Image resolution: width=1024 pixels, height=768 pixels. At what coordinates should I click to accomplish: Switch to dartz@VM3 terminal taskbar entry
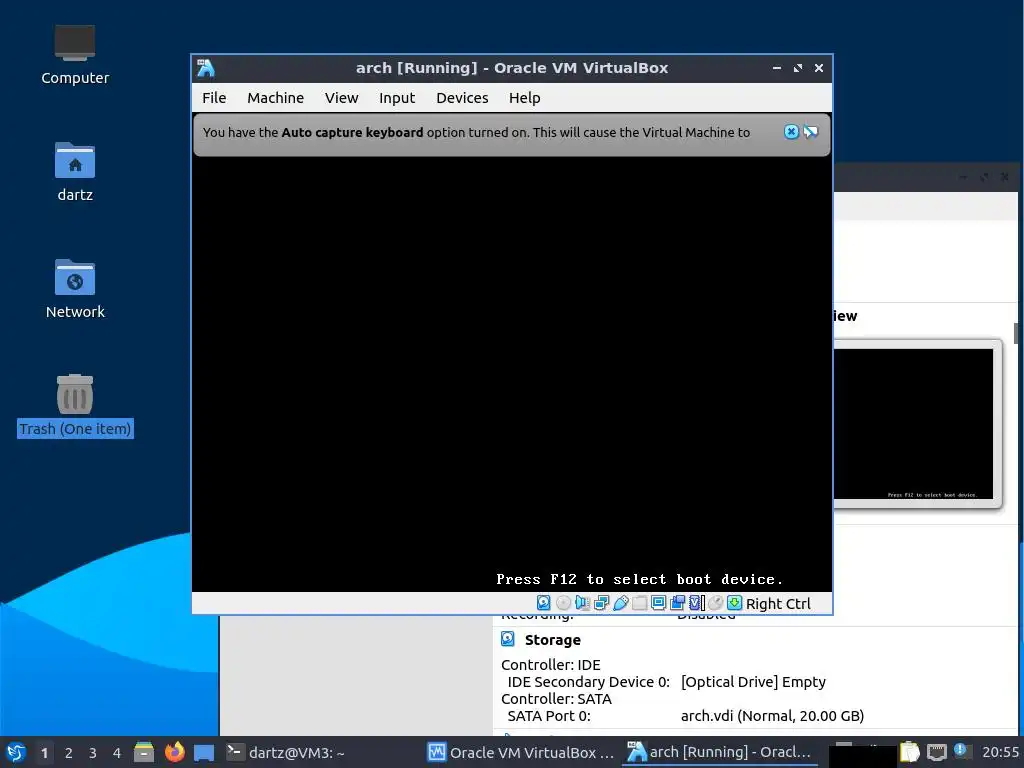click(285, 752)
